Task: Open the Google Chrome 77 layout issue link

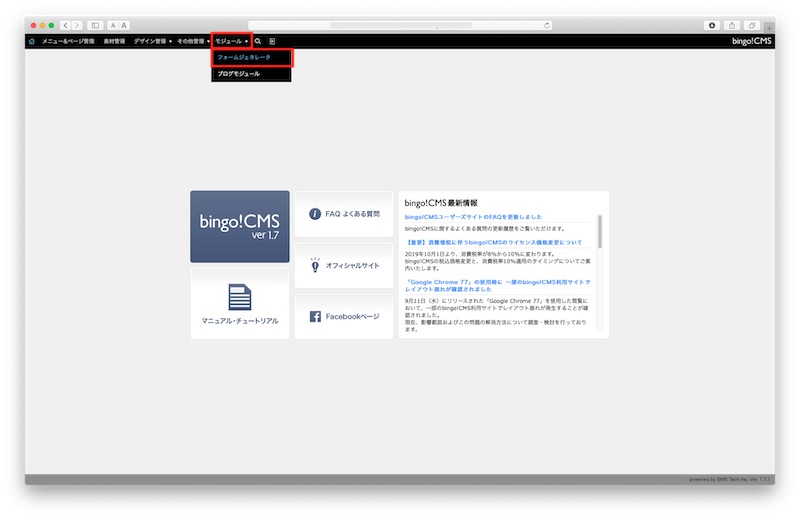Action: coord(497,285)
